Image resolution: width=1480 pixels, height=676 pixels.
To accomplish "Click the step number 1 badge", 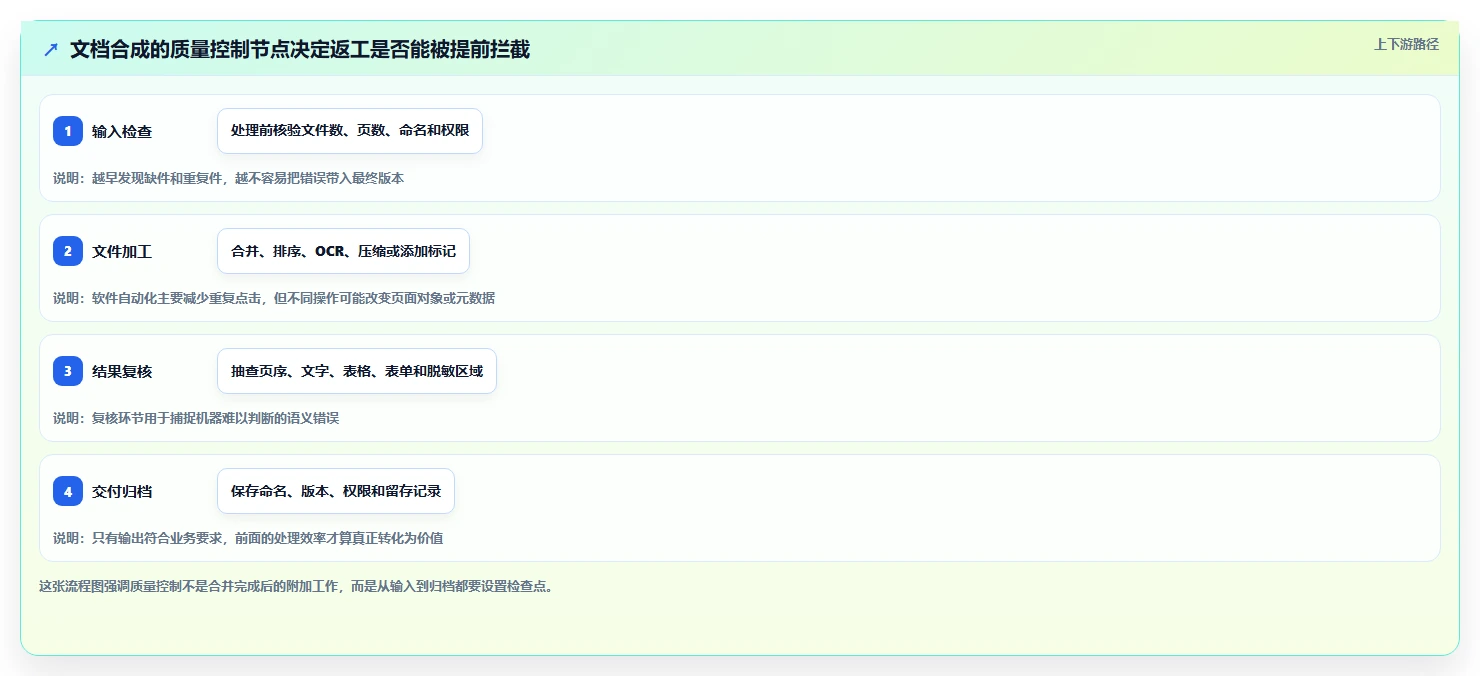I will pos(68,131).
